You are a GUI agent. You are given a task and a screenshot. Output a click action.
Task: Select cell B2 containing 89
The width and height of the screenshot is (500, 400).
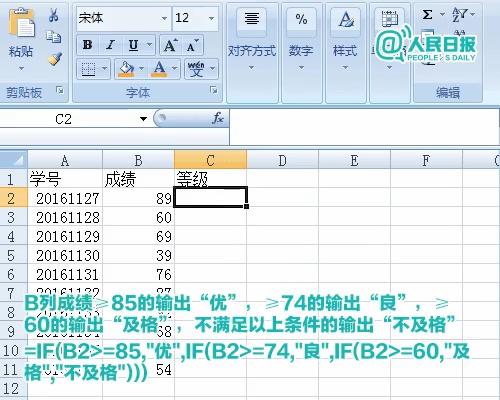(x=138, y=198)
